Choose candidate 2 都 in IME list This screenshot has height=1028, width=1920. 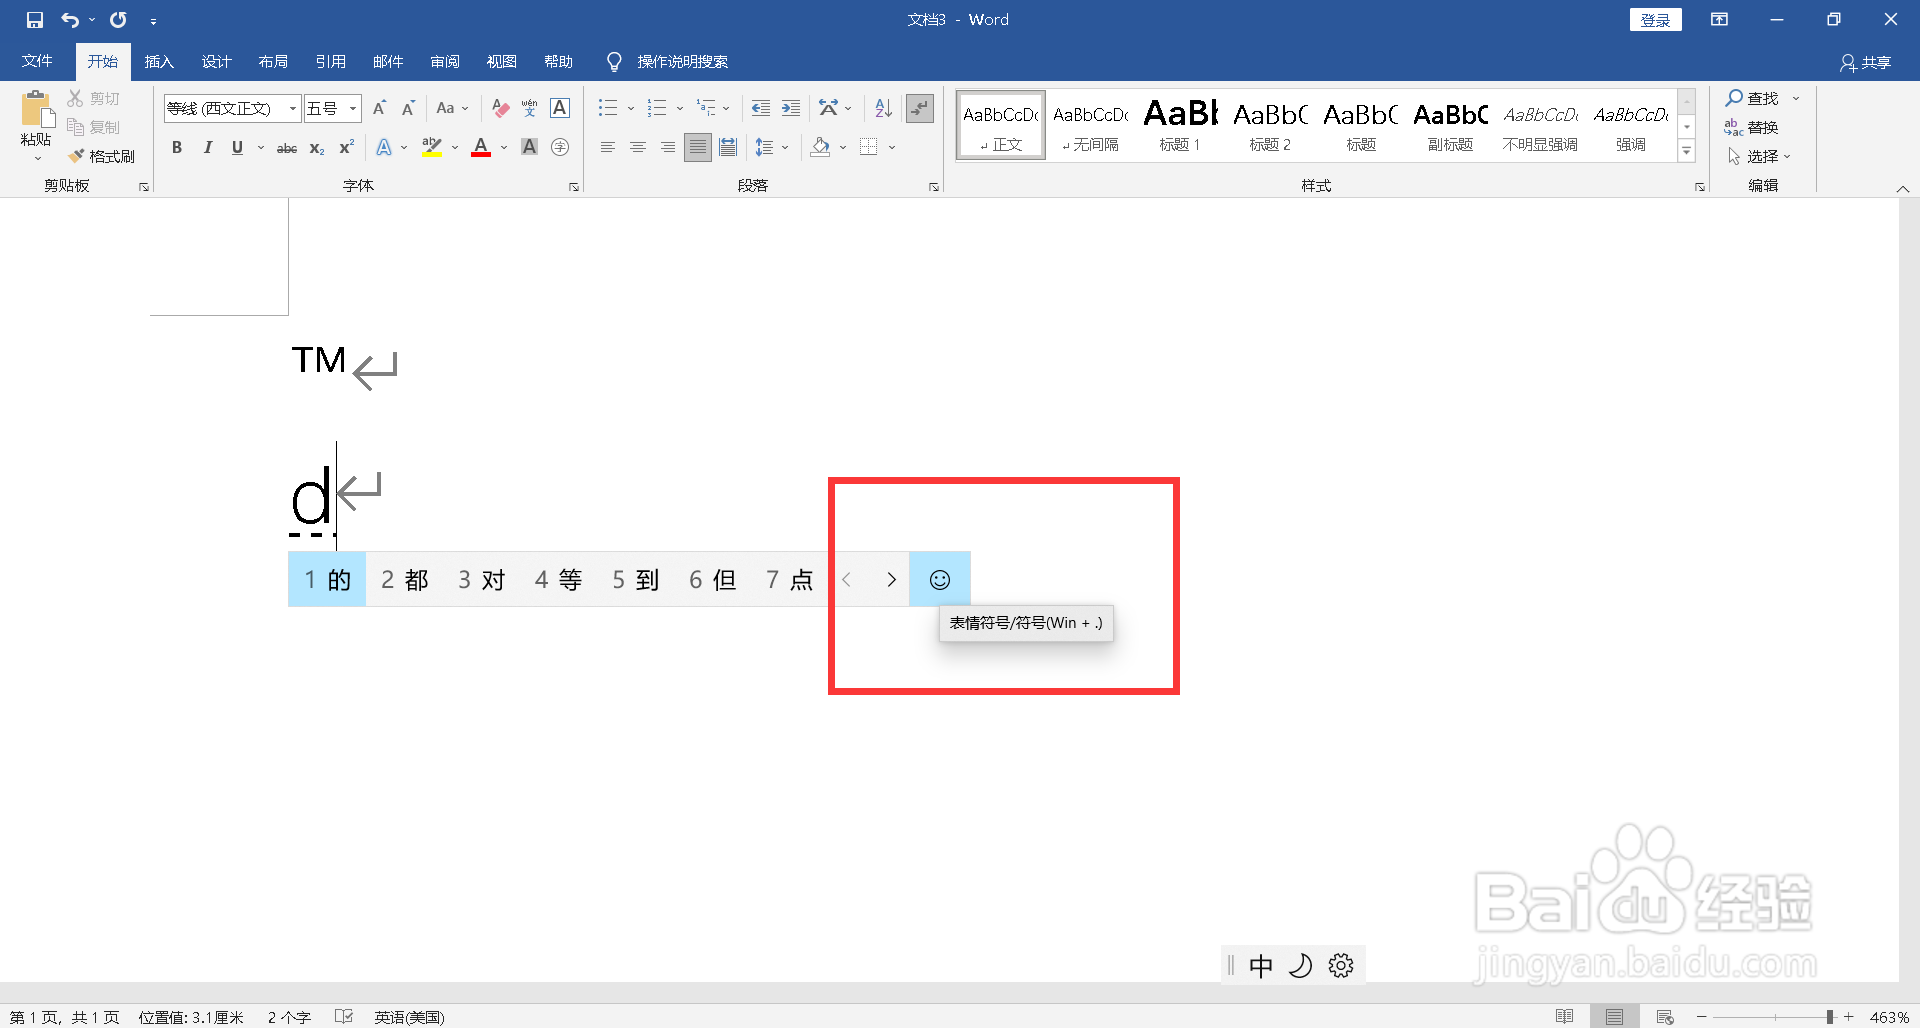[405, 580]
